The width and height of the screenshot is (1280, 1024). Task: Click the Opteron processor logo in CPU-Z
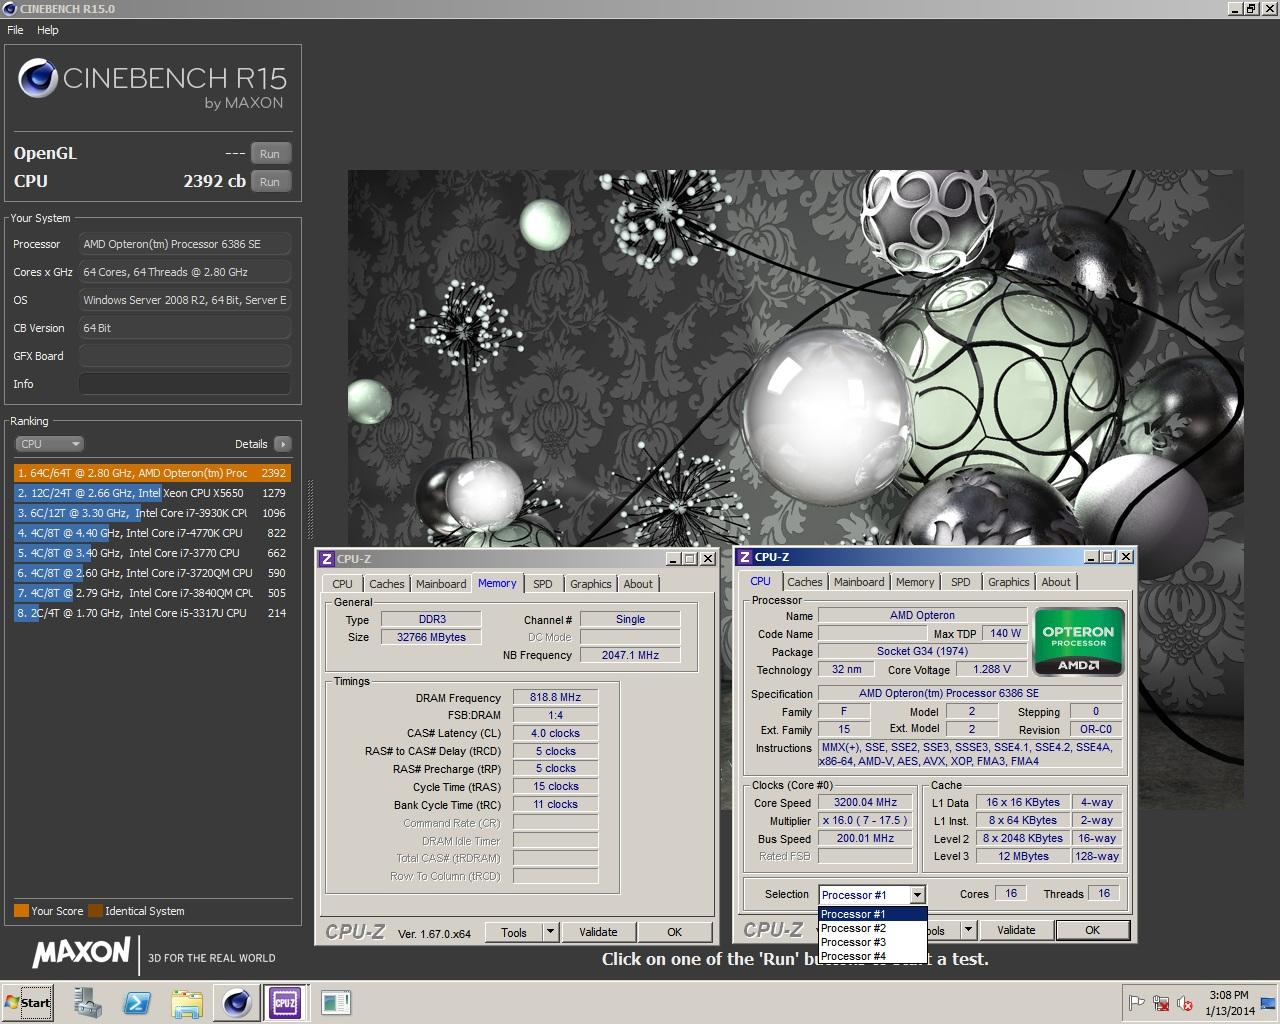coord(1078,641)
